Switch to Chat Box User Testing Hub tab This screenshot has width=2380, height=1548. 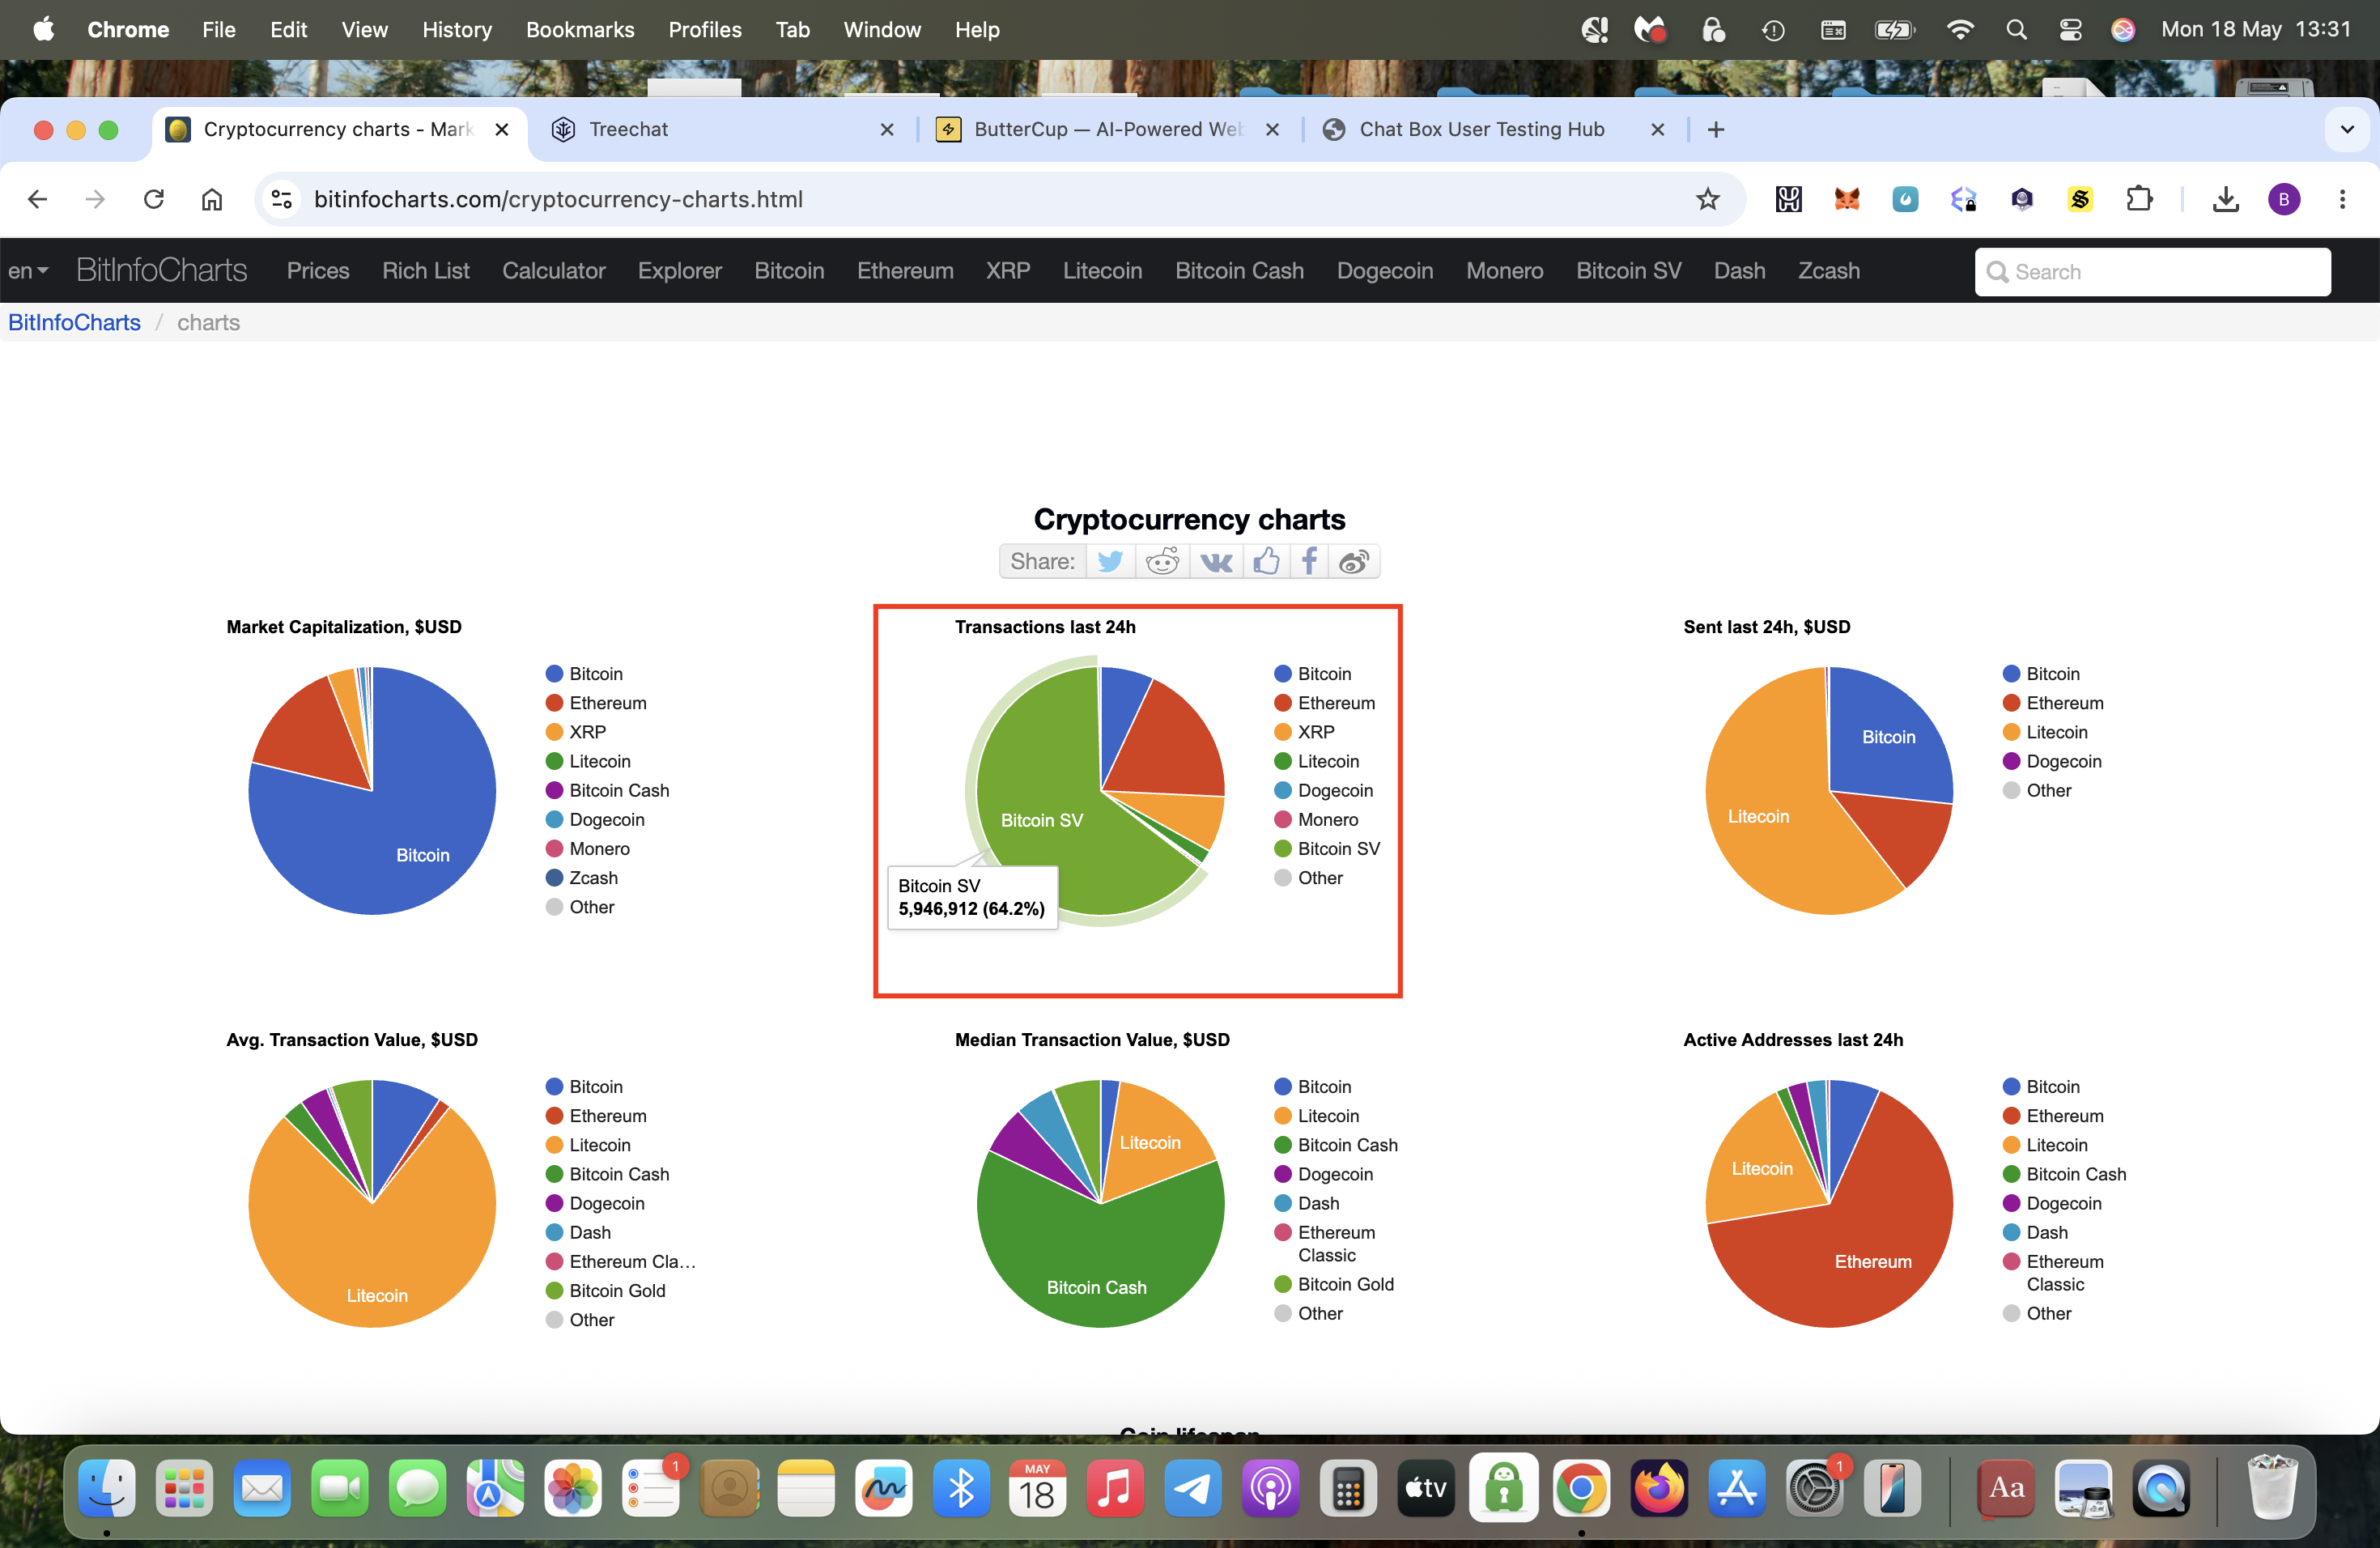[x=1494, y=129]
